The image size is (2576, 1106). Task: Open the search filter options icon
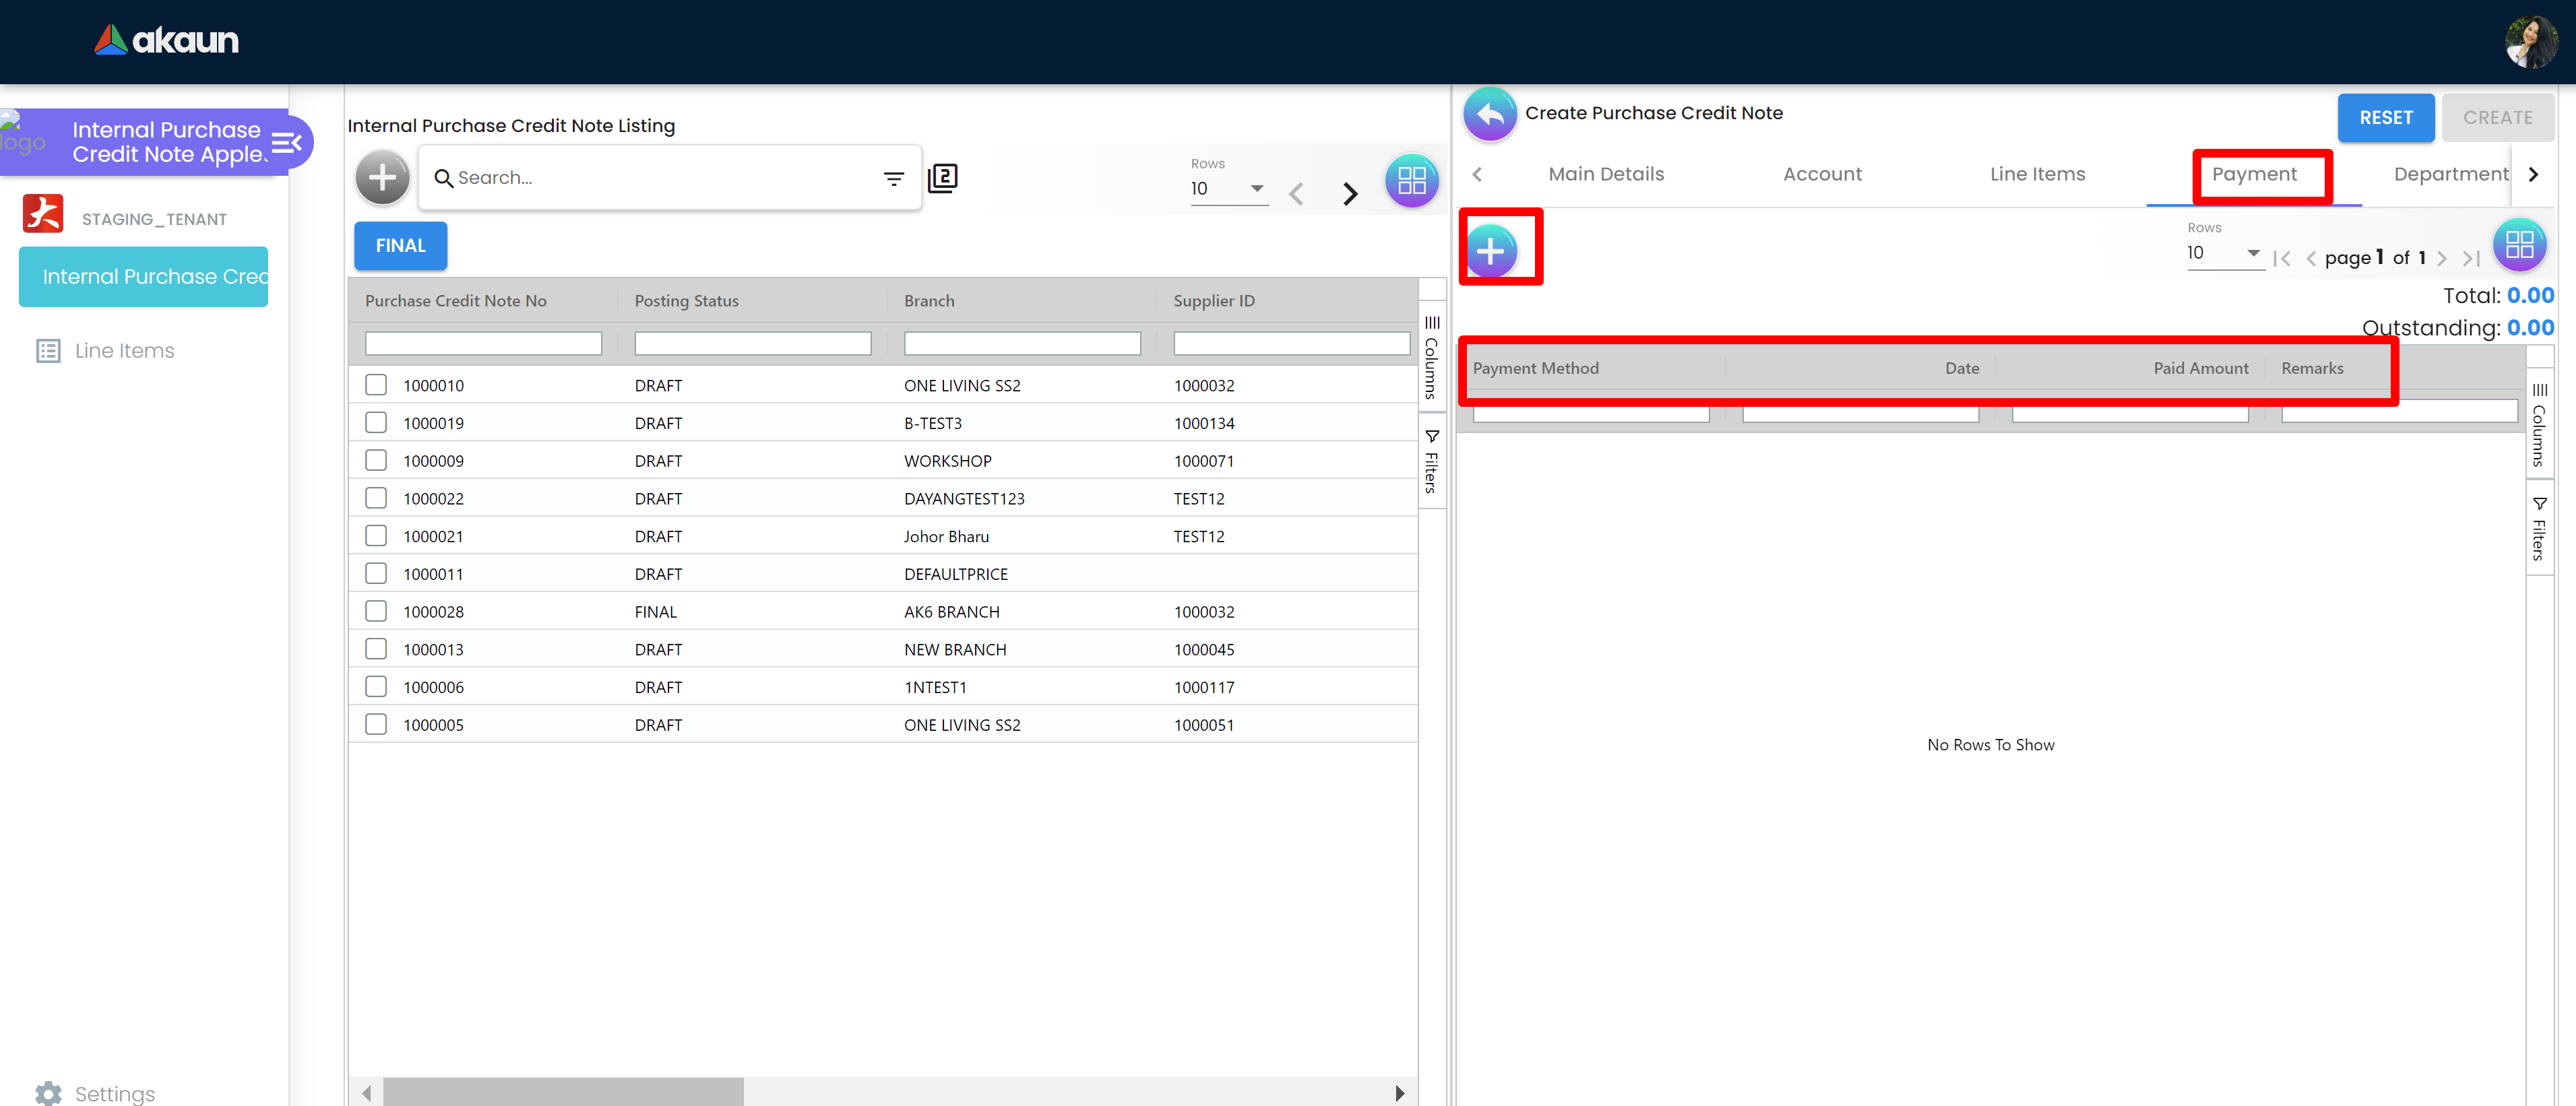[893, 178]
